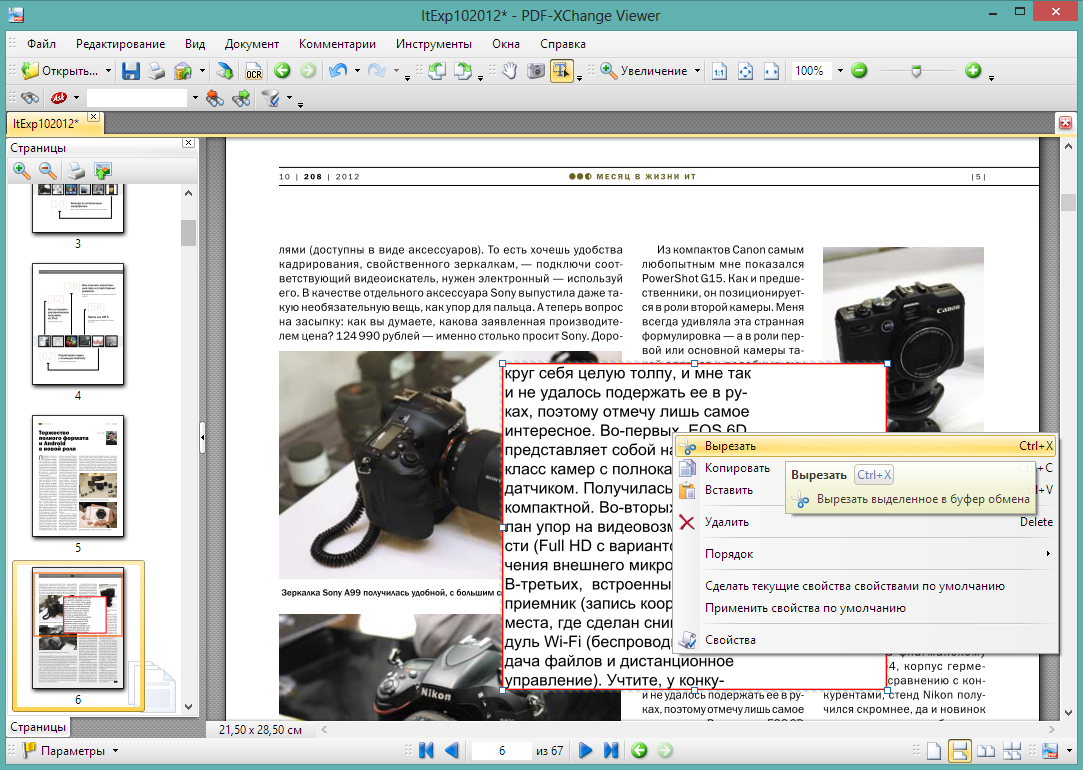The height and width of the screenshot is (770, 1083).
Task: Click the Zoom In magnifier tool icon
Action: [608, 70]
